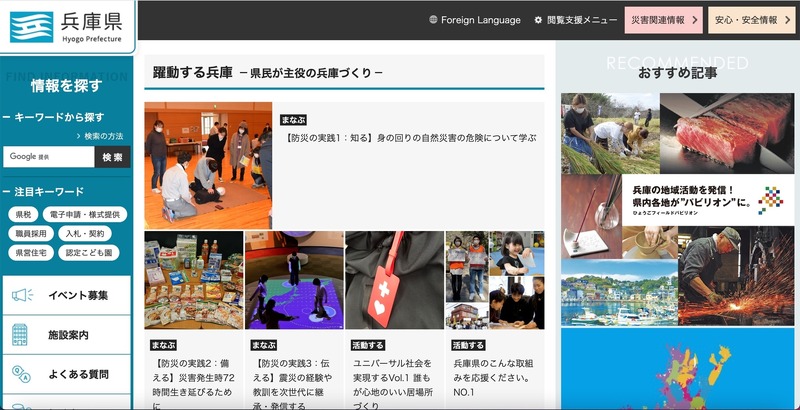The height and width of the screenshot is (410, 800).
Task: Click the 検索 search button
Action: [112, 157]
